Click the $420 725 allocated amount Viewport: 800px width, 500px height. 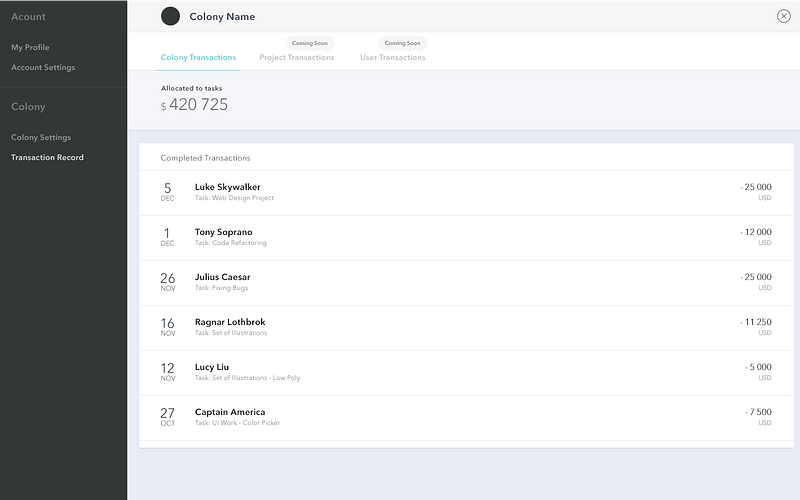[198, 105]
